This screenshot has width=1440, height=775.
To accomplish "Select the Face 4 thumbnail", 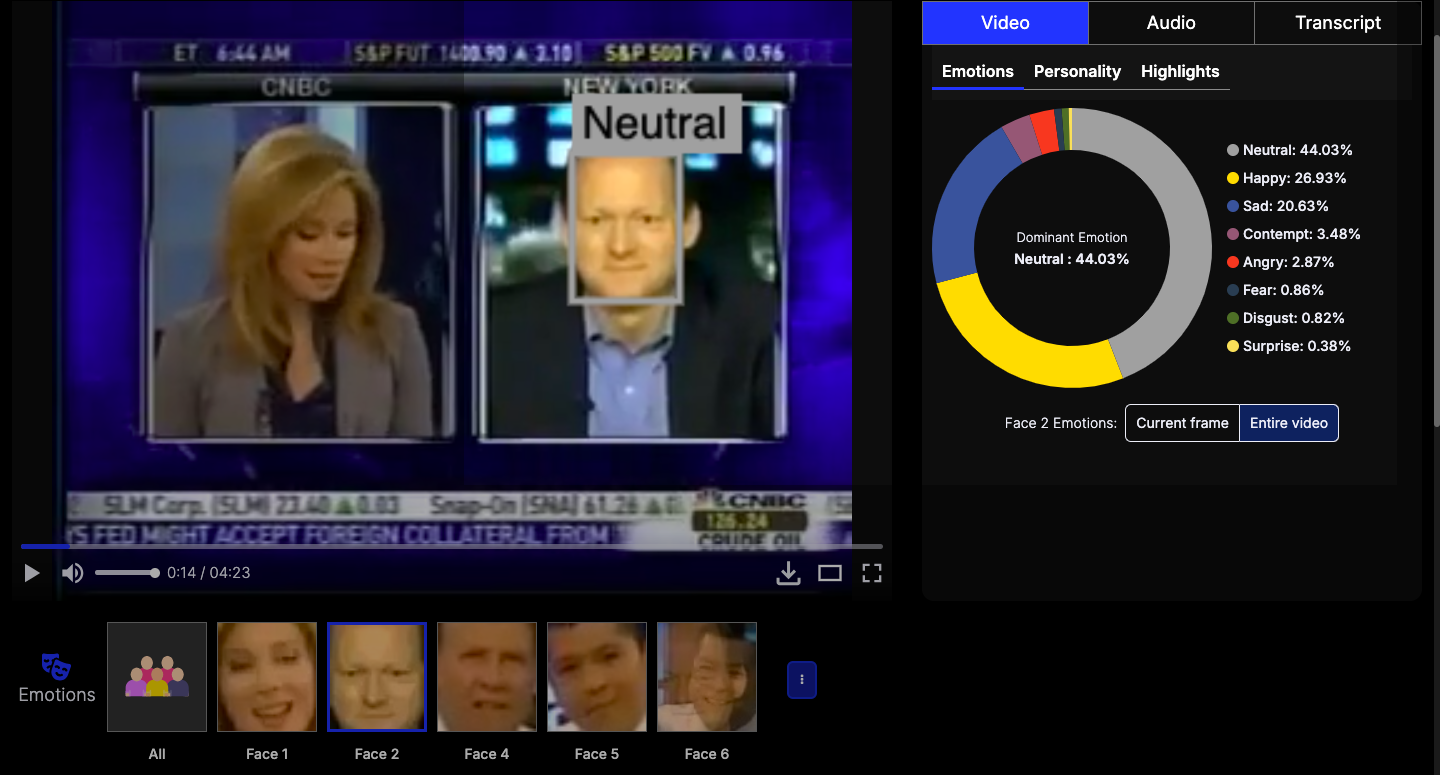I will point(487,677).
